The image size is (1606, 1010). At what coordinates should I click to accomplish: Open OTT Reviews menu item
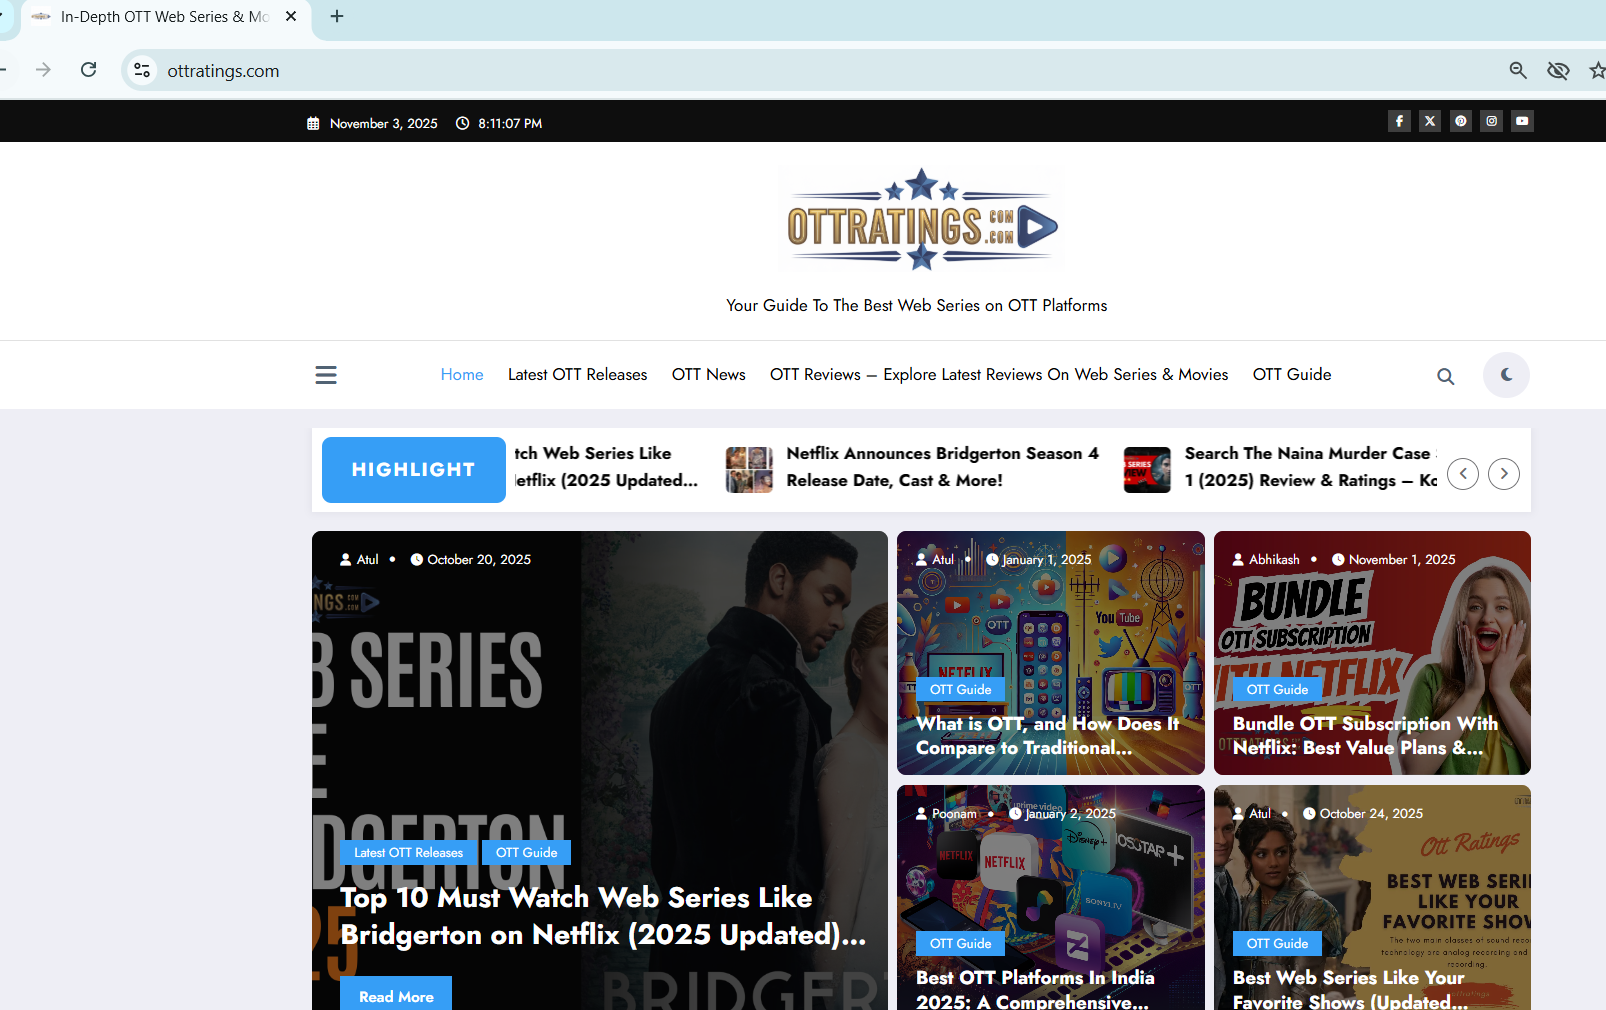(x=999, y=374)
